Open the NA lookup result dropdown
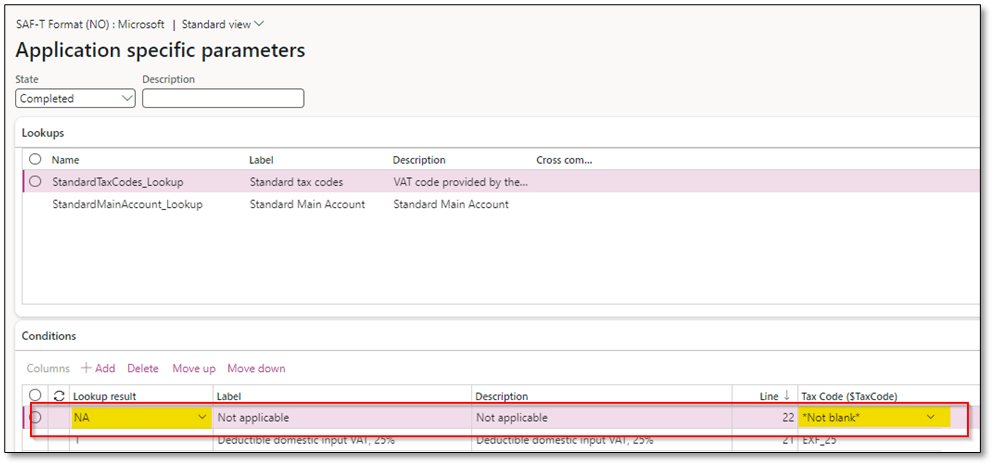This screenshot has height=466, width=994. tap(203, 418)
